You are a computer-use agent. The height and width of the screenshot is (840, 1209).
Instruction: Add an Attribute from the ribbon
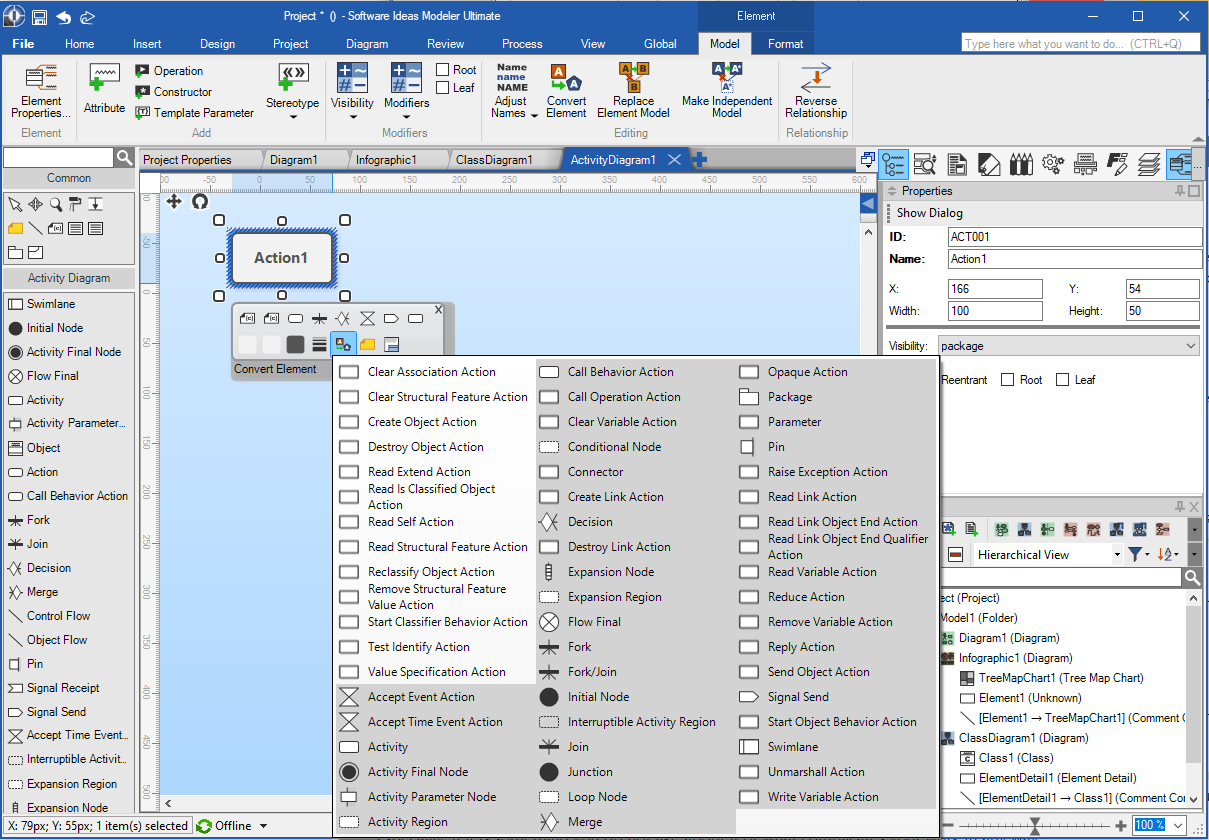[x=104, y=90]
